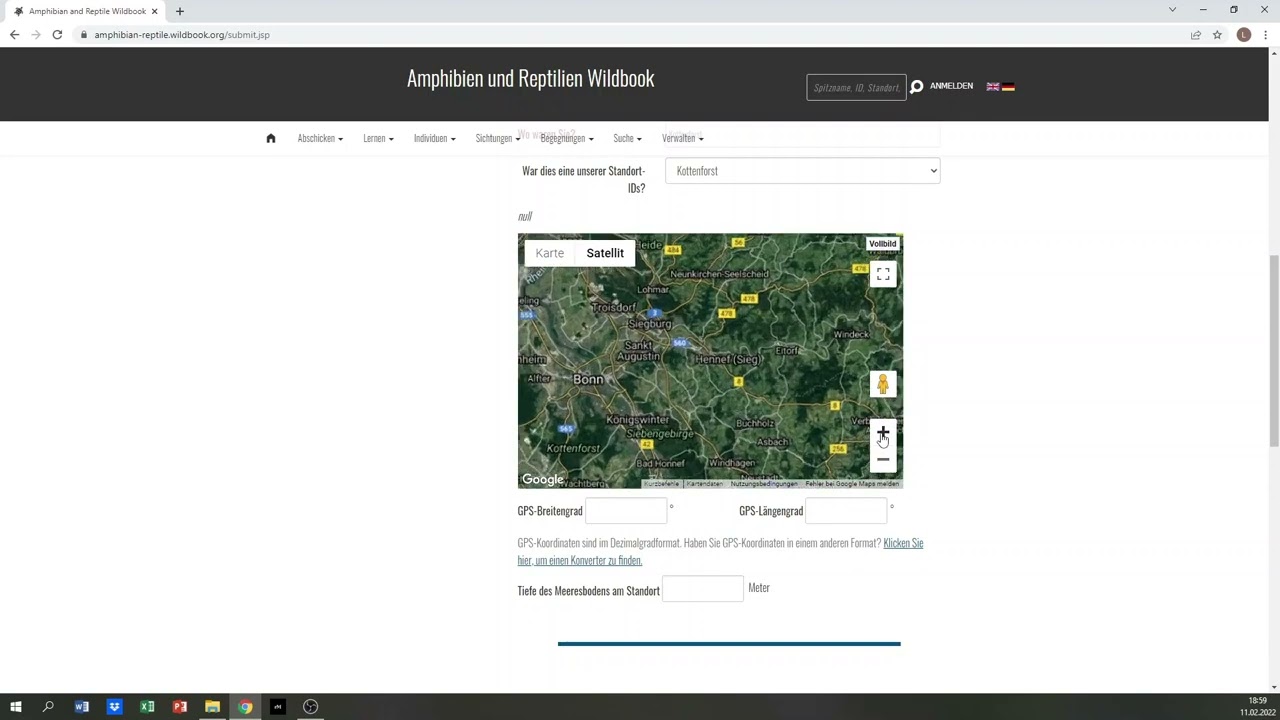Launch Excel from the taskbar
Image resolution: width=1280 pixels, height=720 pixels.
[x=147, y=707]
